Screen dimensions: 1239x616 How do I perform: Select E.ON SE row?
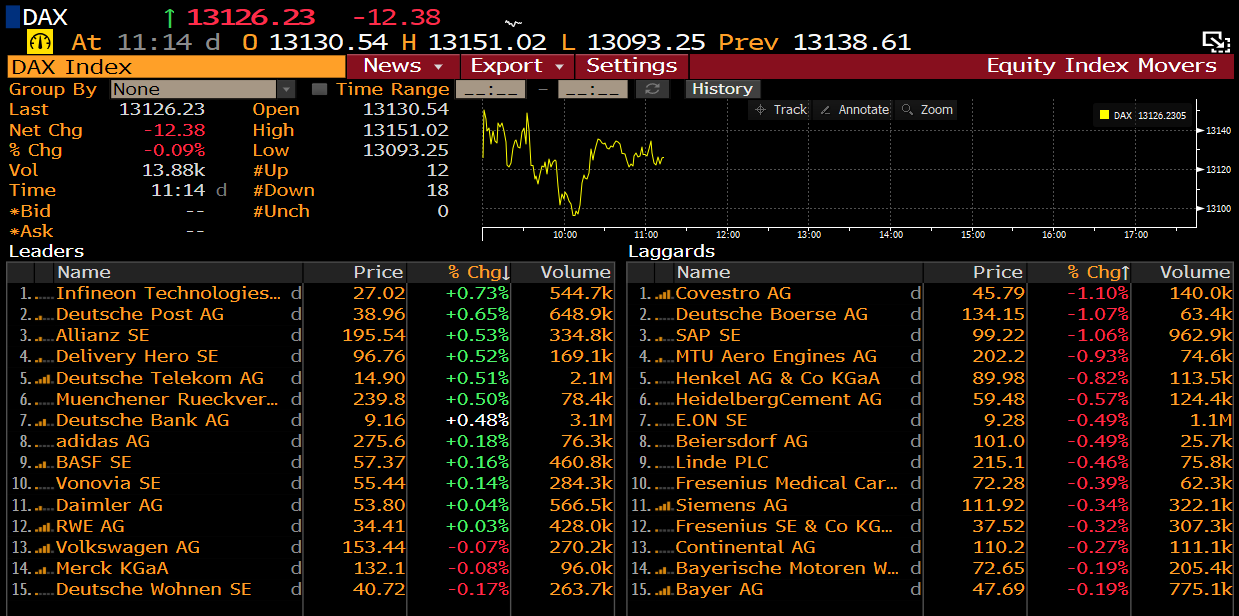[930, 421]
